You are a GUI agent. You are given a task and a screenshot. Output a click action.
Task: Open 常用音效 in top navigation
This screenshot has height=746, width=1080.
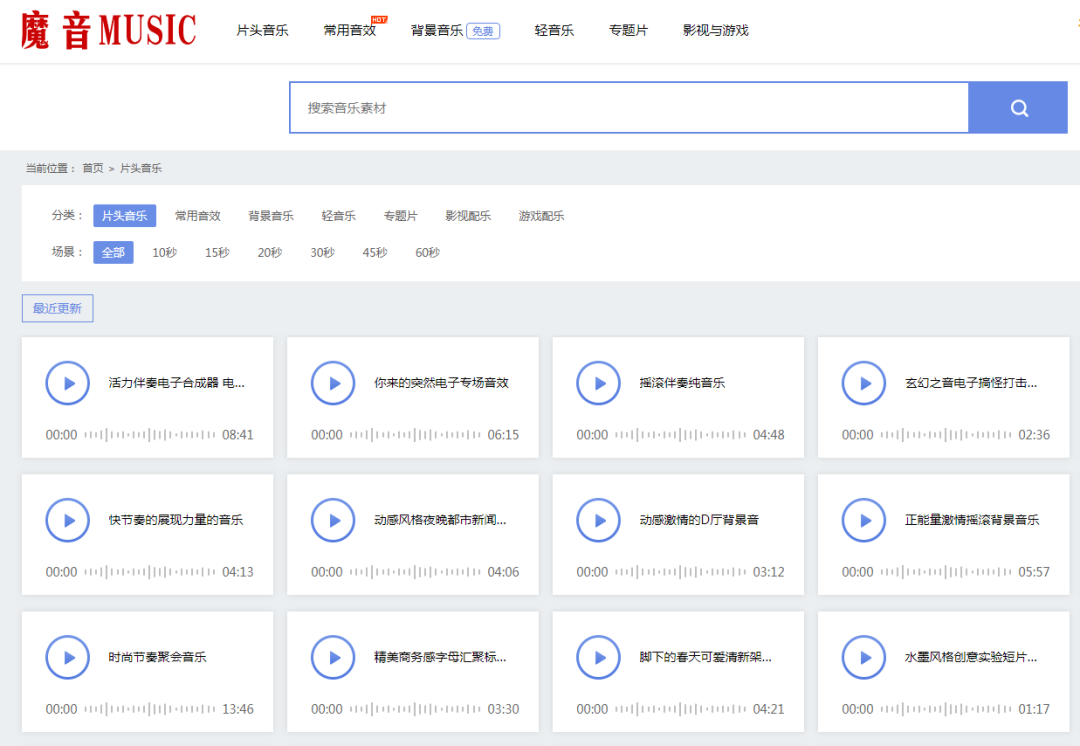pos(350,30)
